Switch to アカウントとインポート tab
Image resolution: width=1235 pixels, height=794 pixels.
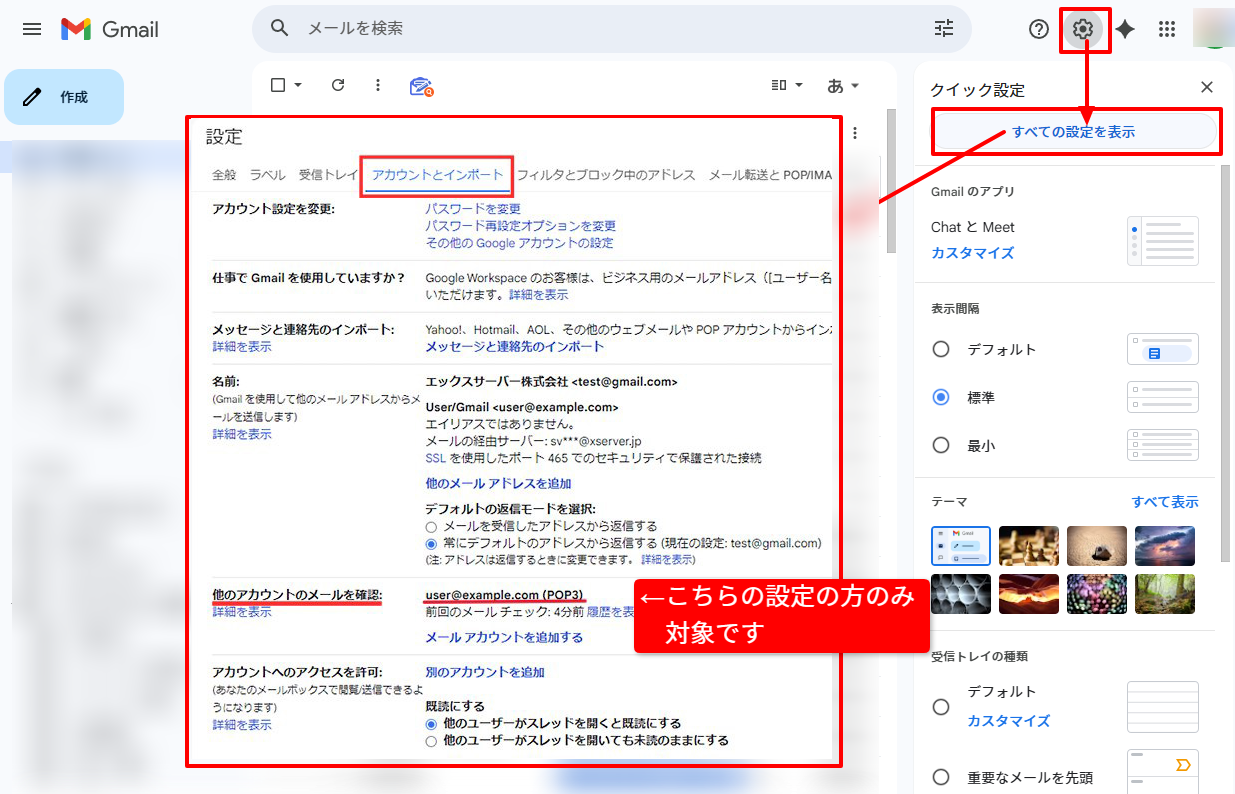(x=437, y=175)
